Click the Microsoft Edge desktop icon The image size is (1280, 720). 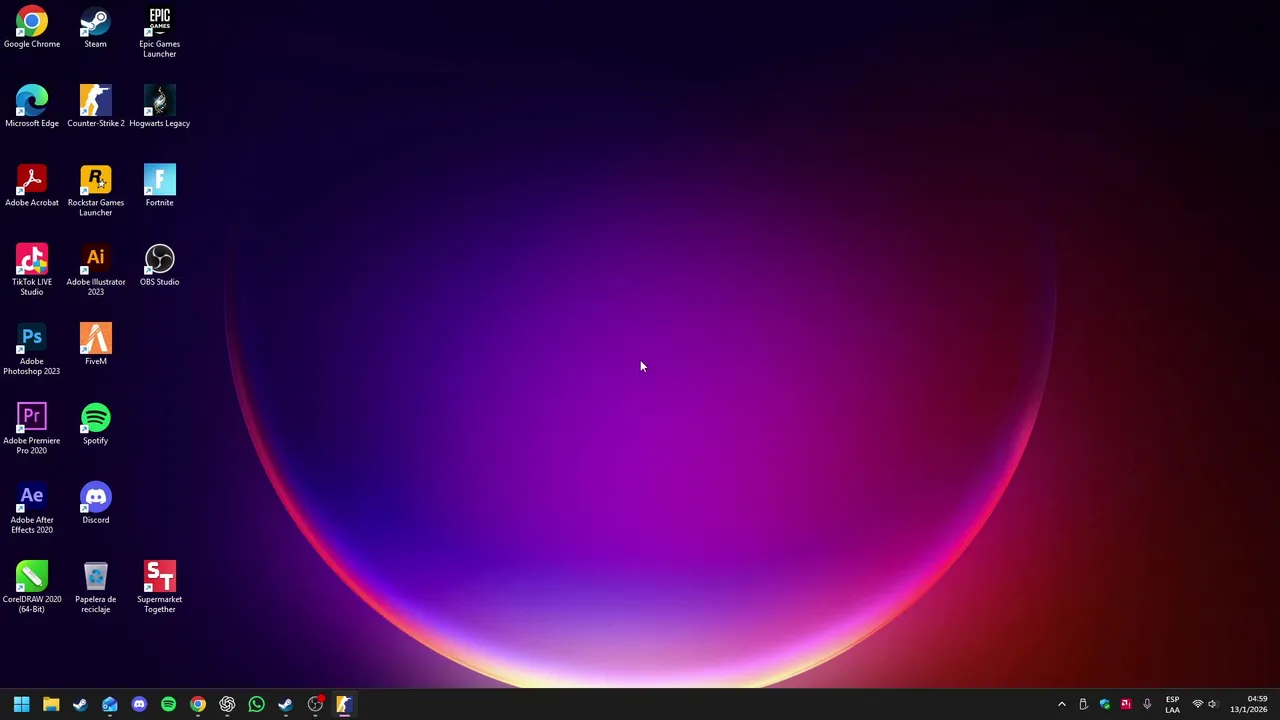pos(32,107)
